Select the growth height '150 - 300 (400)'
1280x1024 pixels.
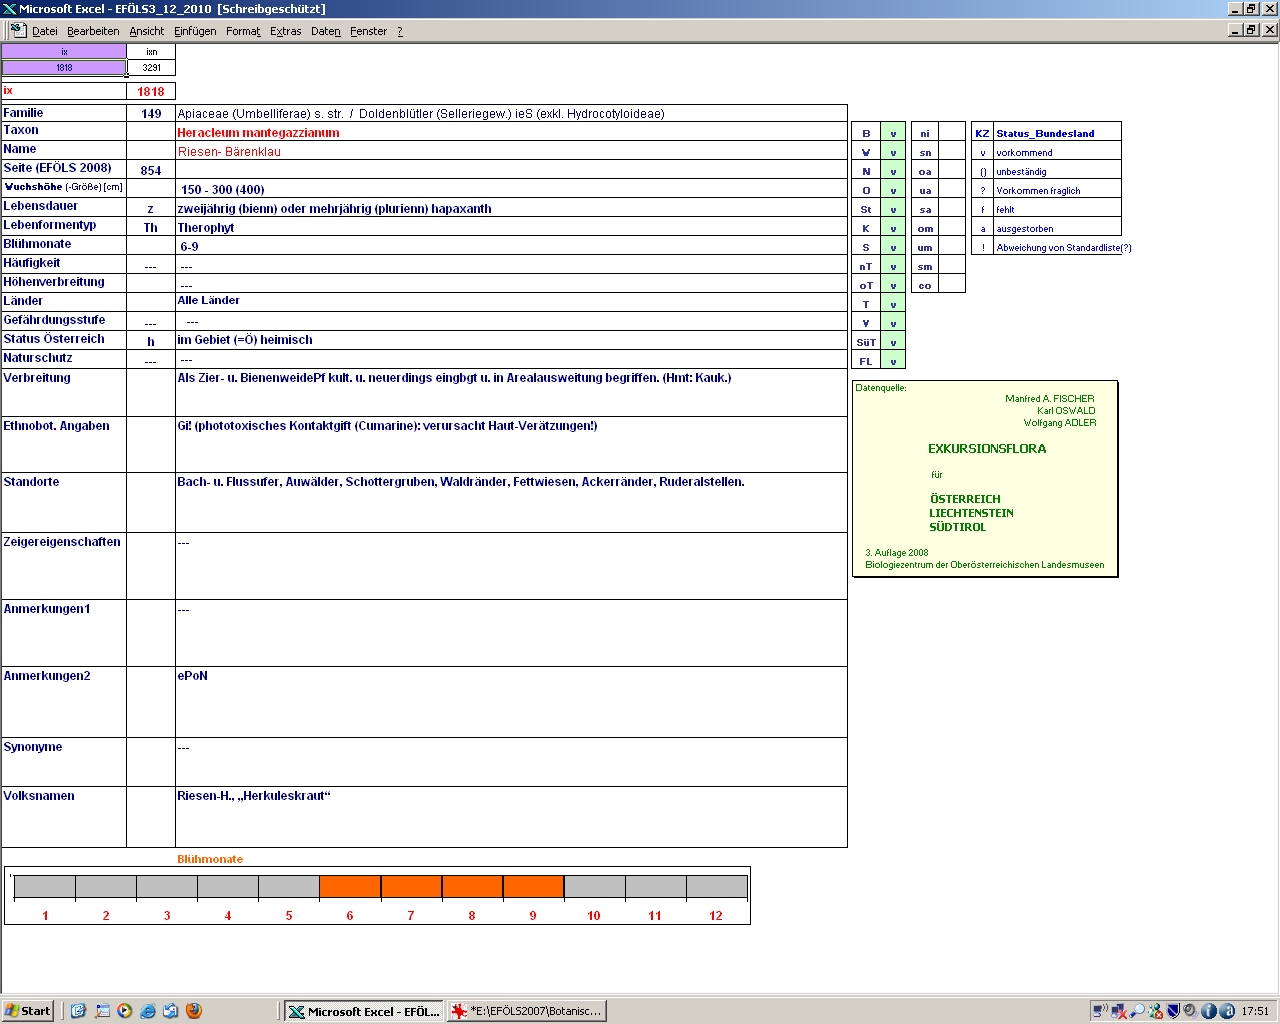coord(222,189)
